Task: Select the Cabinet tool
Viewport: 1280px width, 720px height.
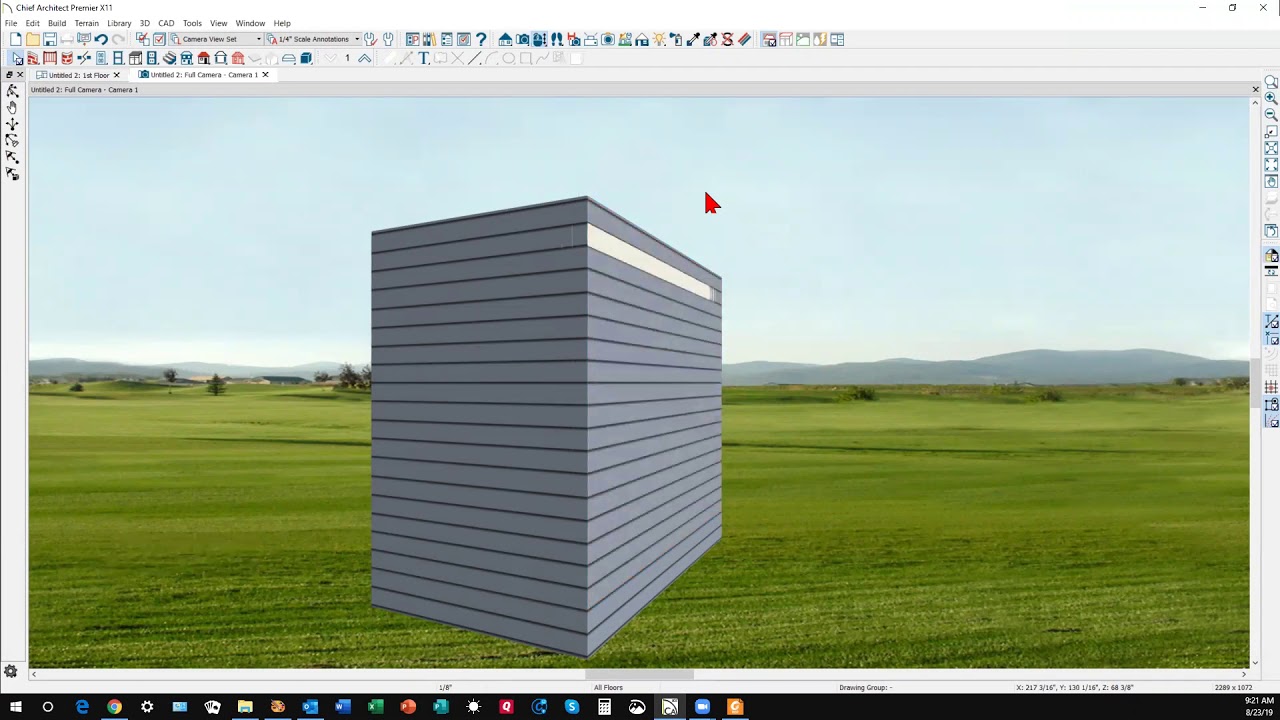Action: click(135, 58)
